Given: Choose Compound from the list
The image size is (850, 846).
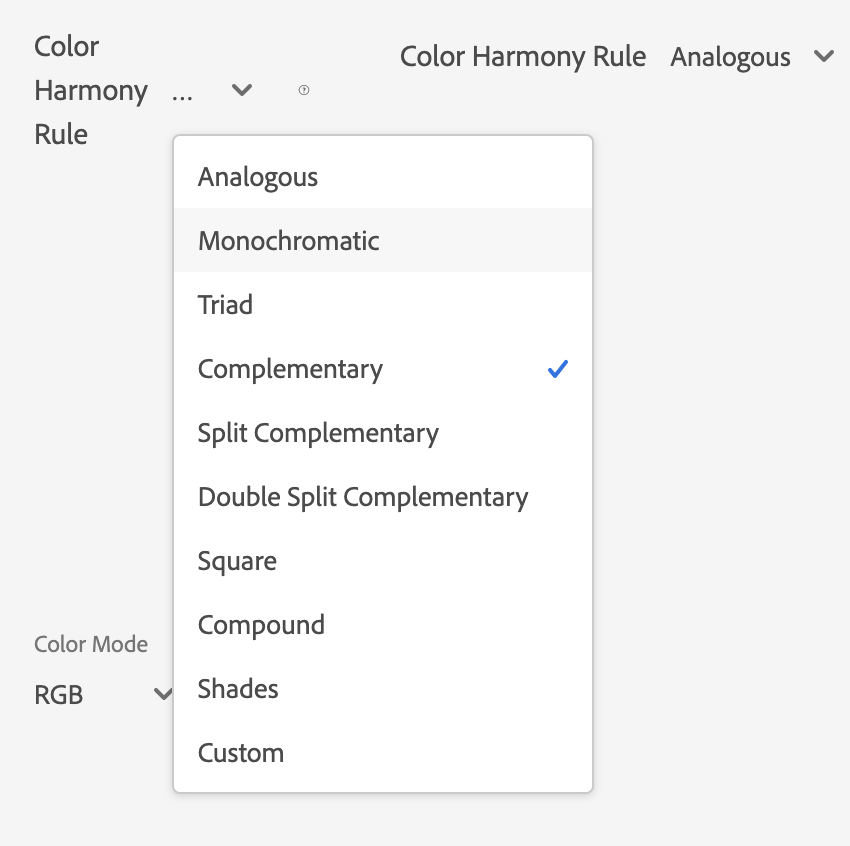Looking at the screenshot, I should click(261, 625).
